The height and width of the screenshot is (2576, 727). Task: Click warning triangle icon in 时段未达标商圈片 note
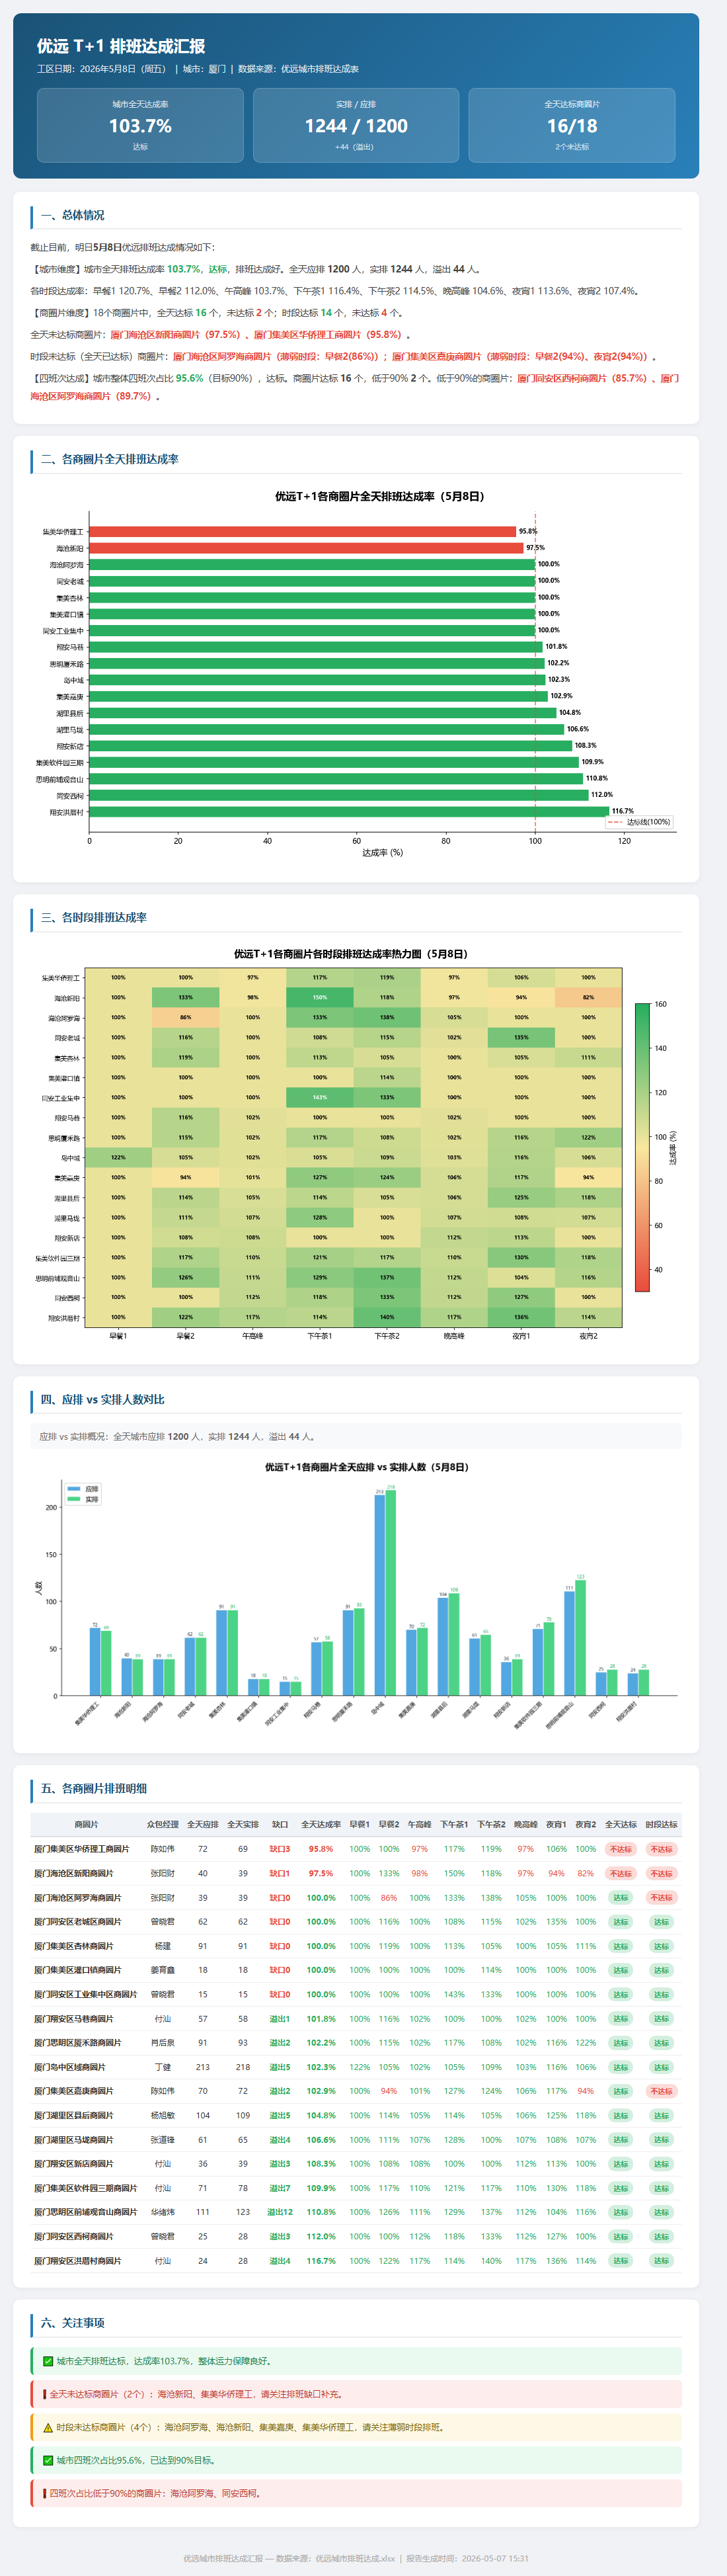point(48,2427)
